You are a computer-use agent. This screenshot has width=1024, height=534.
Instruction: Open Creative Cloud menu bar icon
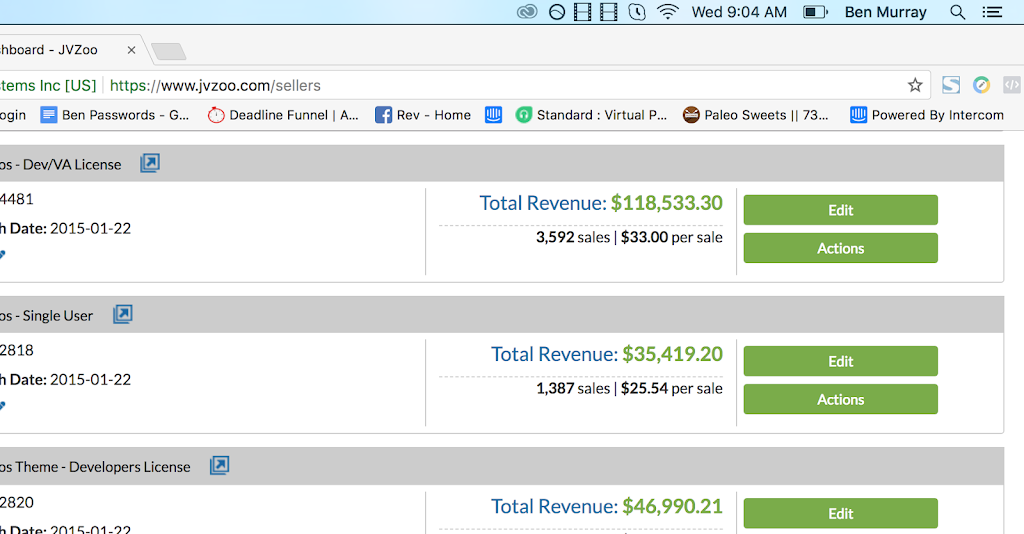coord(527,12)
